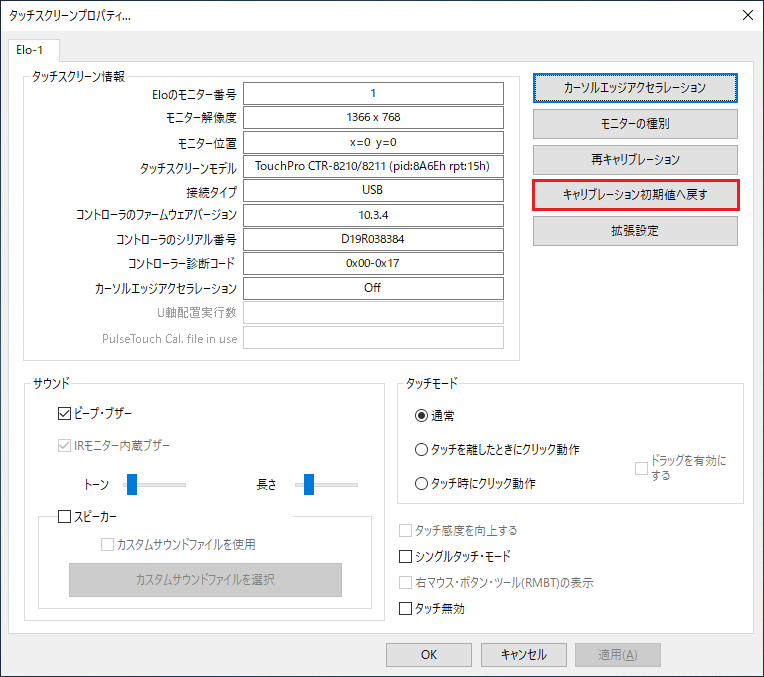Enable the スピーカー checkbox
Viewport: 764px width, 677px height.
65,517
